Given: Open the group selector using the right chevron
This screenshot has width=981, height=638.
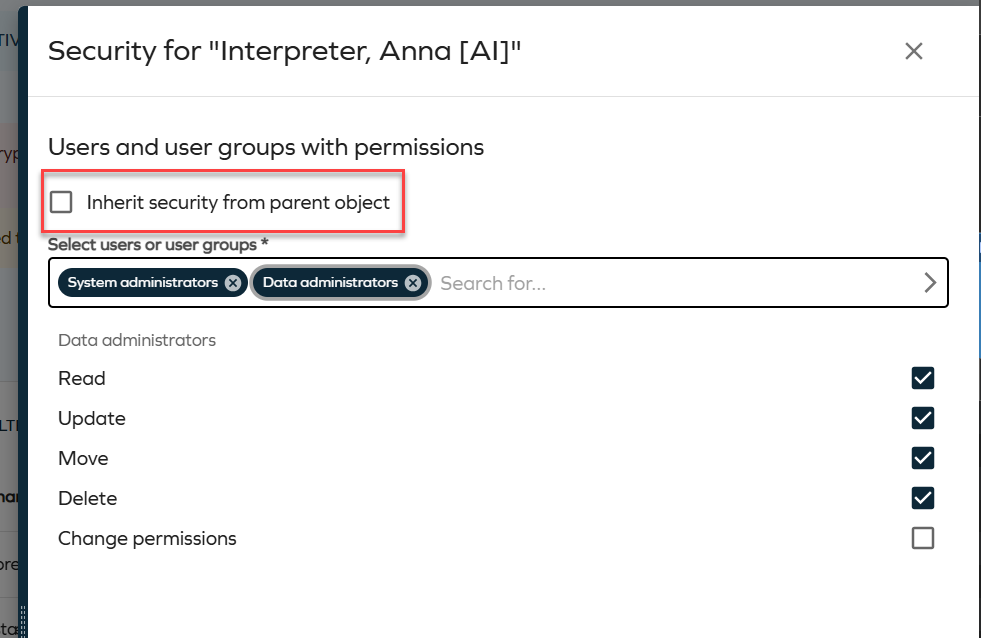Looking at the screenshot, I should 929,282.
